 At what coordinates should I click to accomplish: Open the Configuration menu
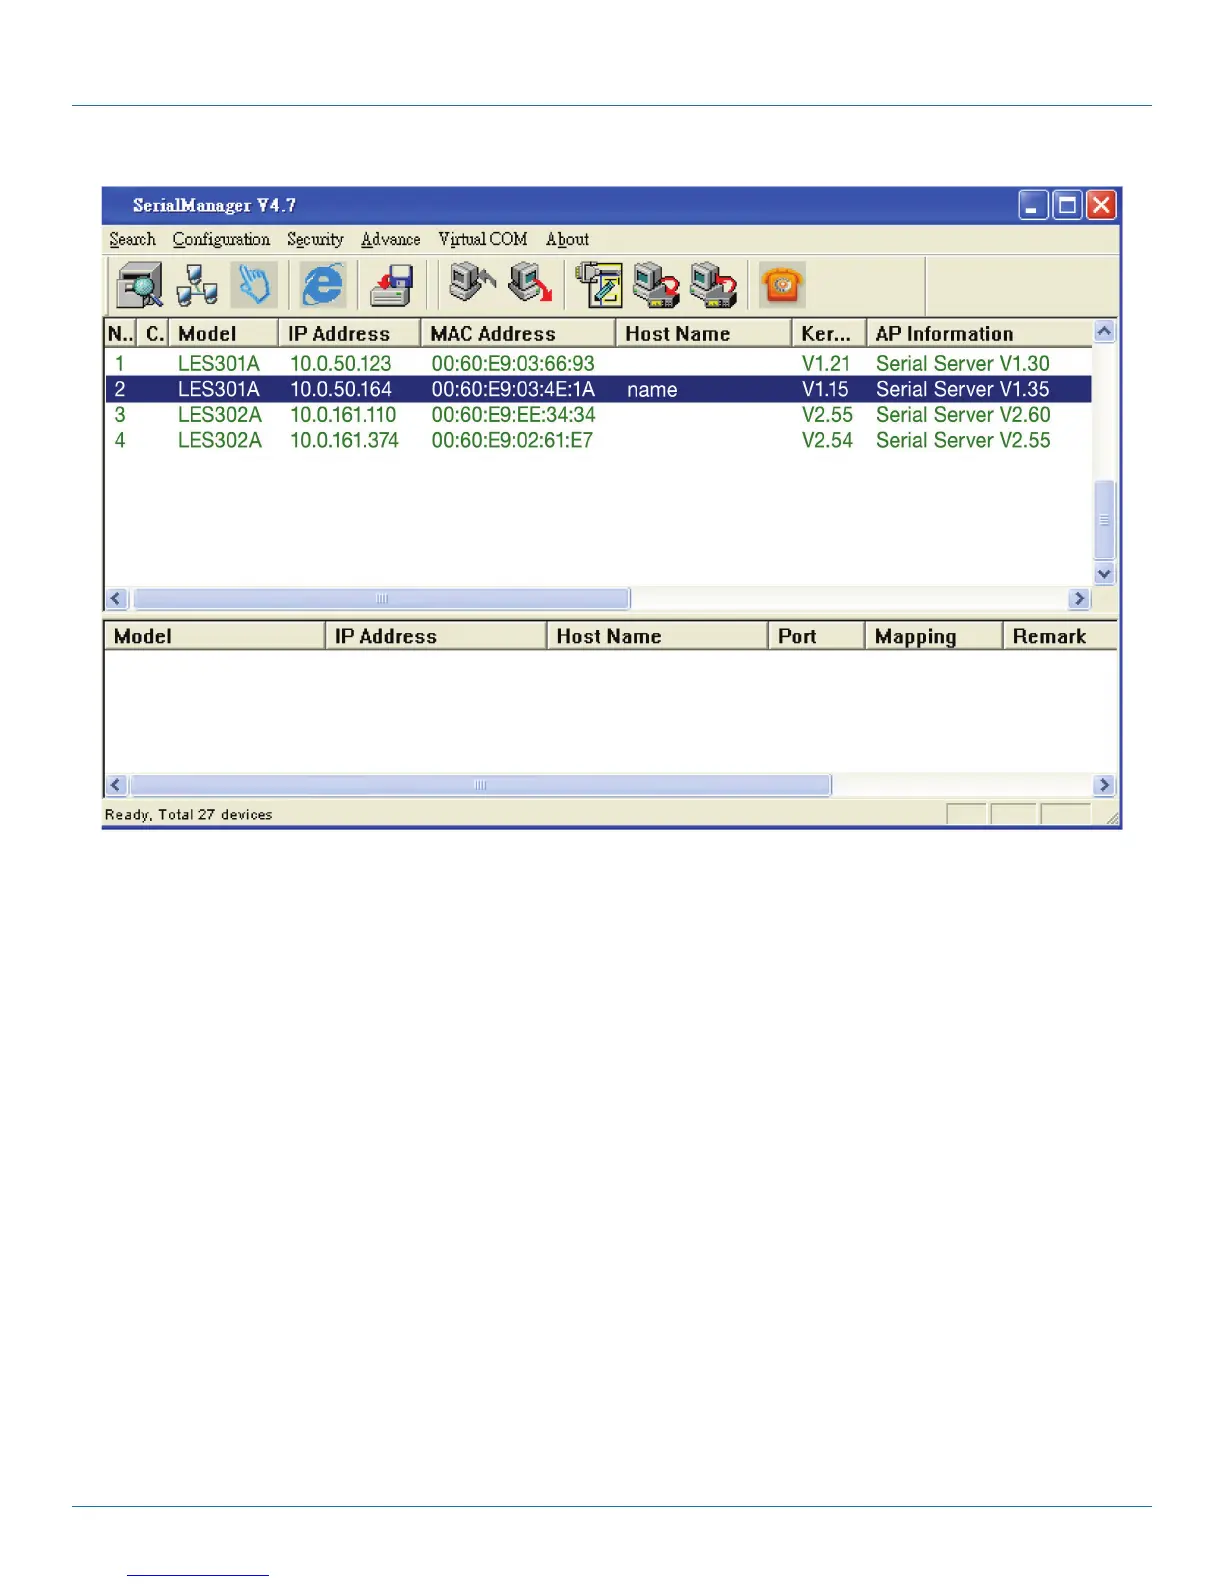point(221,239)
